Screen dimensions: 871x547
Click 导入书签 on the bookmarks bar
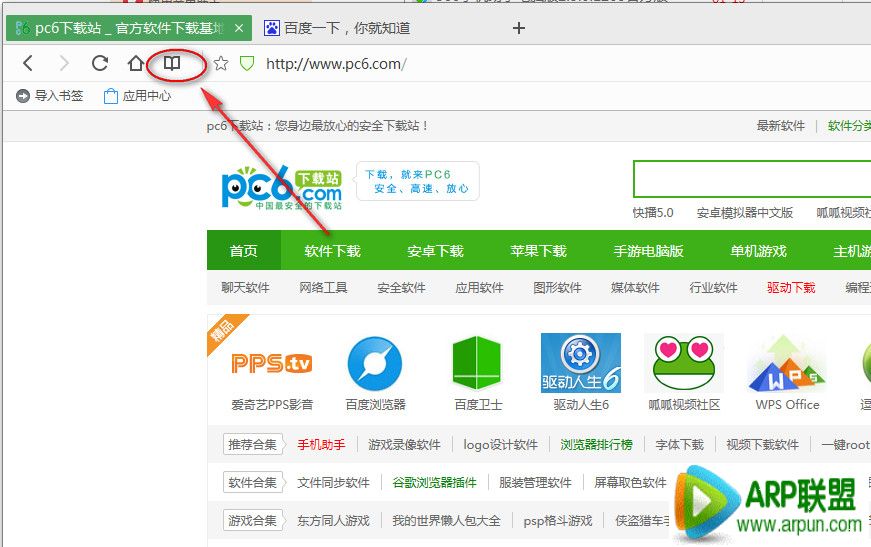click(x=49, y=96)
